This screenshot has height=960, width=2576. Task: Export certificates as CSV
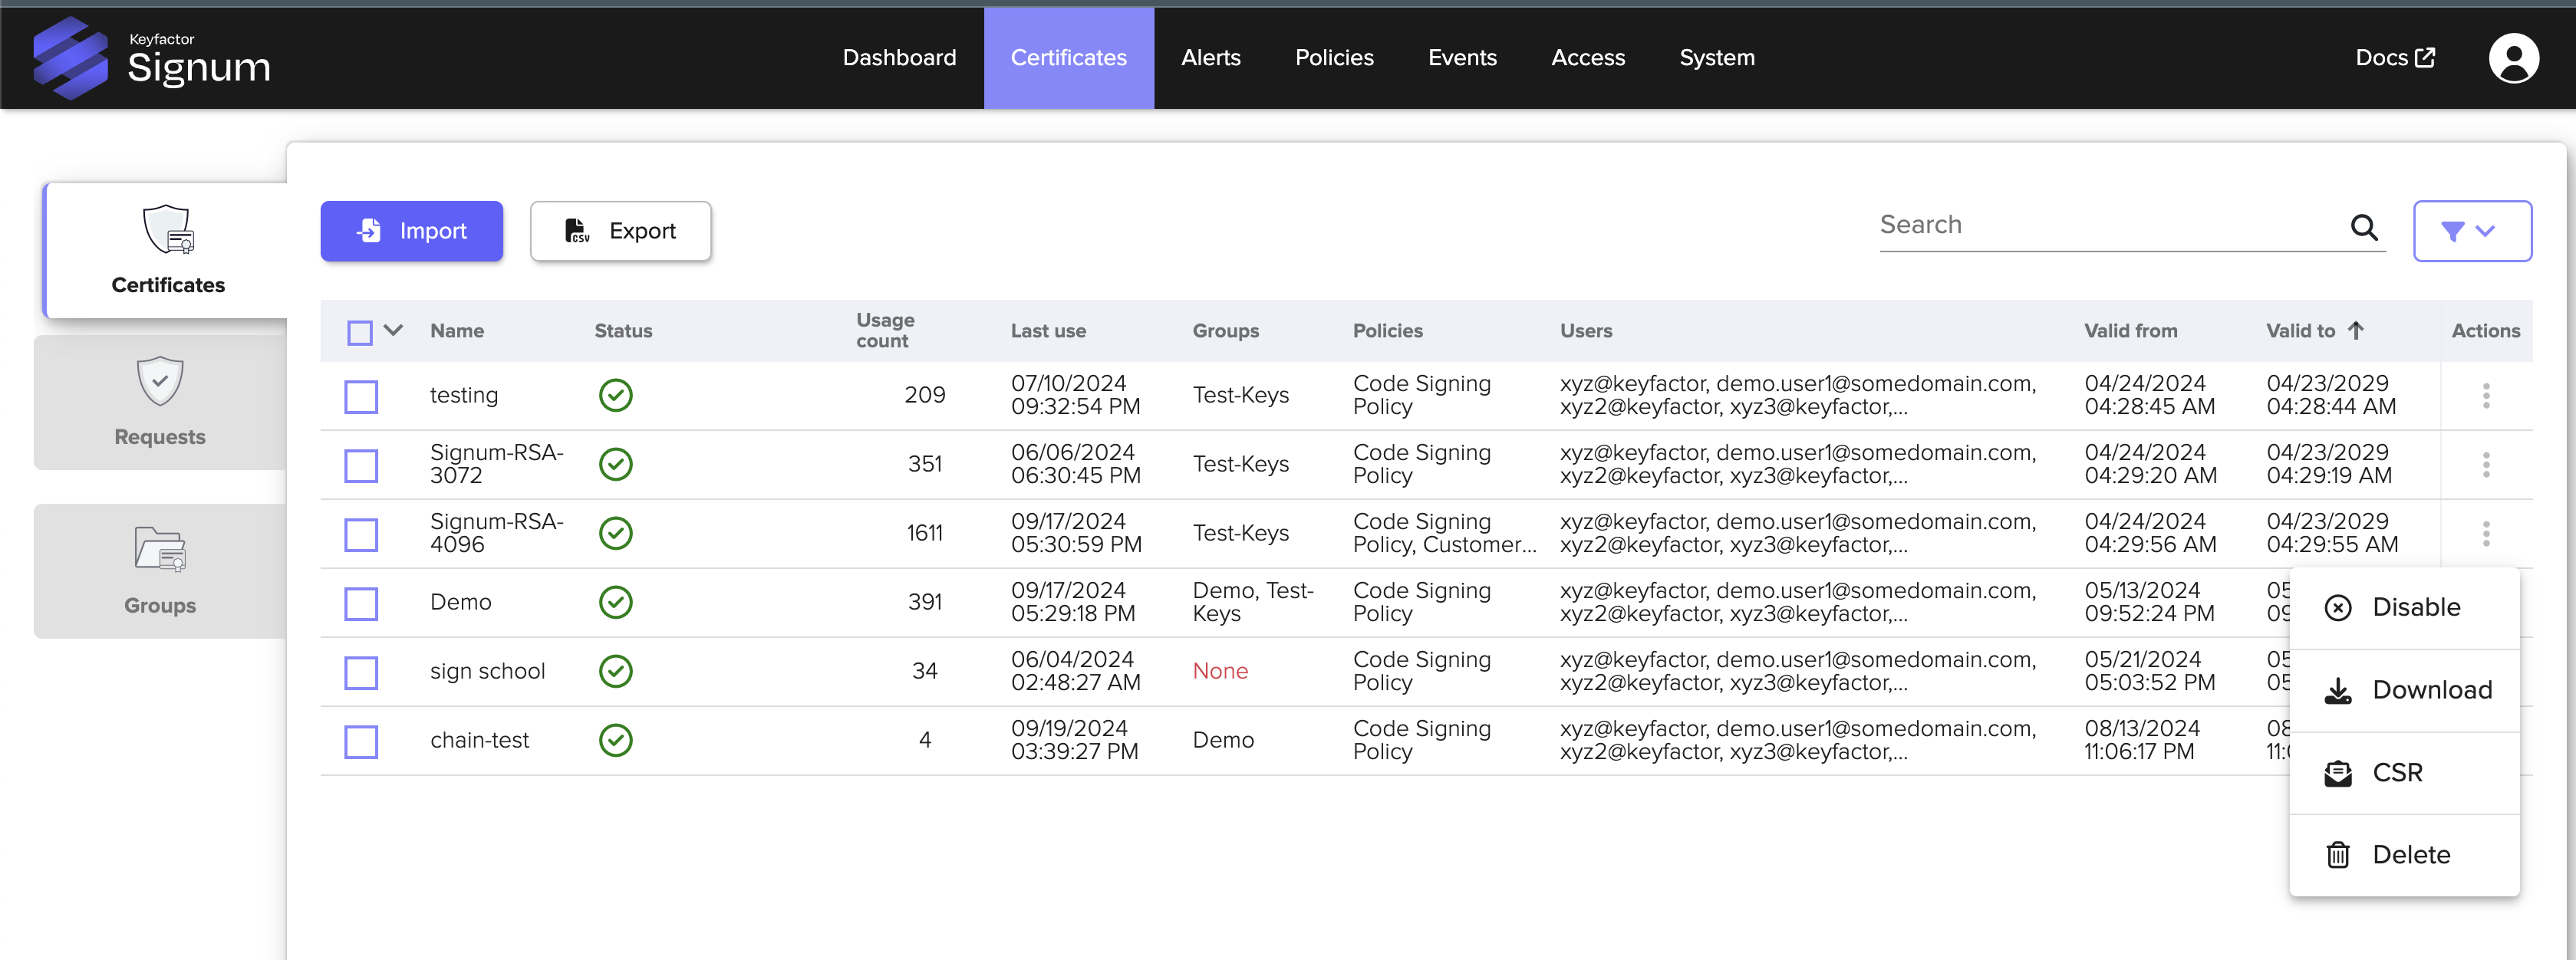pos(620,231)
